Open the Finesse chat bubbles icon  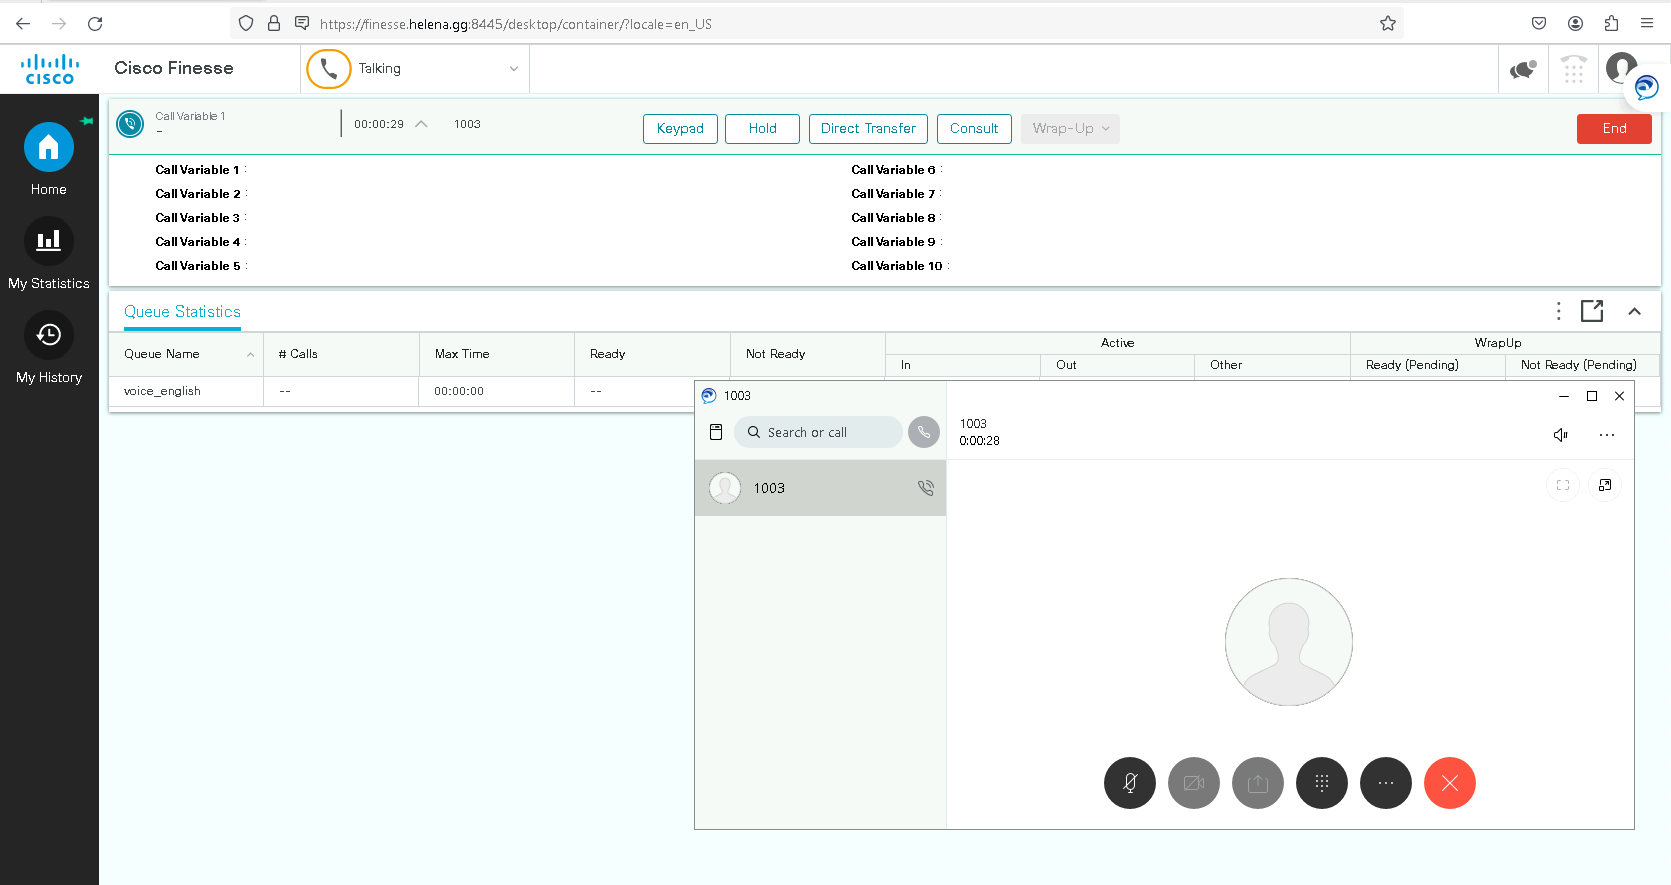(1522, 69)
